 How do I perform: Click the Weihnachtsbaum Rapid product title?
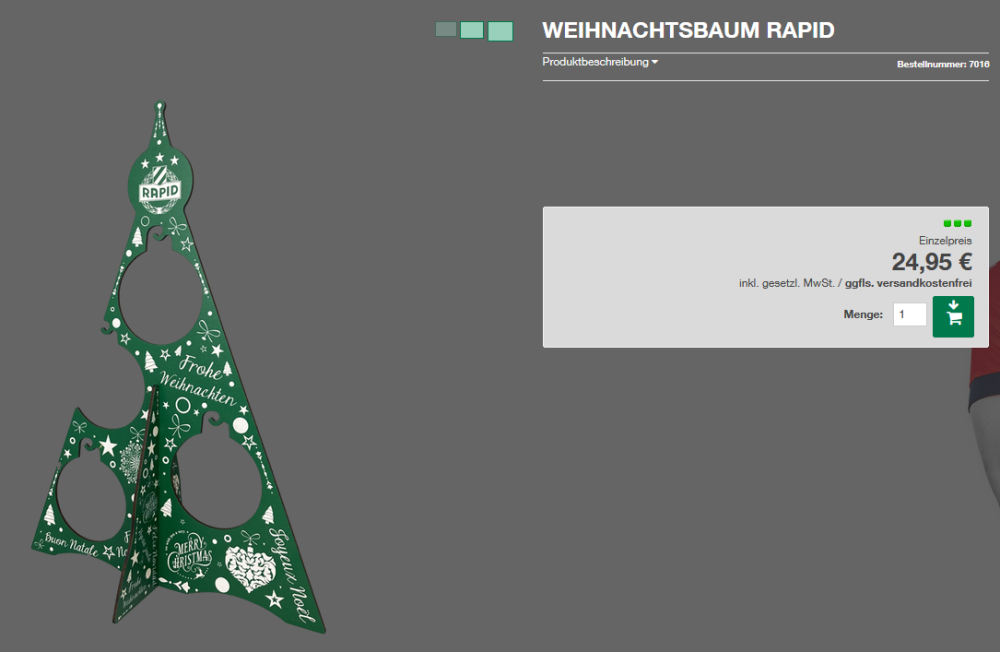pyautogui.click(x=688, y=30)
